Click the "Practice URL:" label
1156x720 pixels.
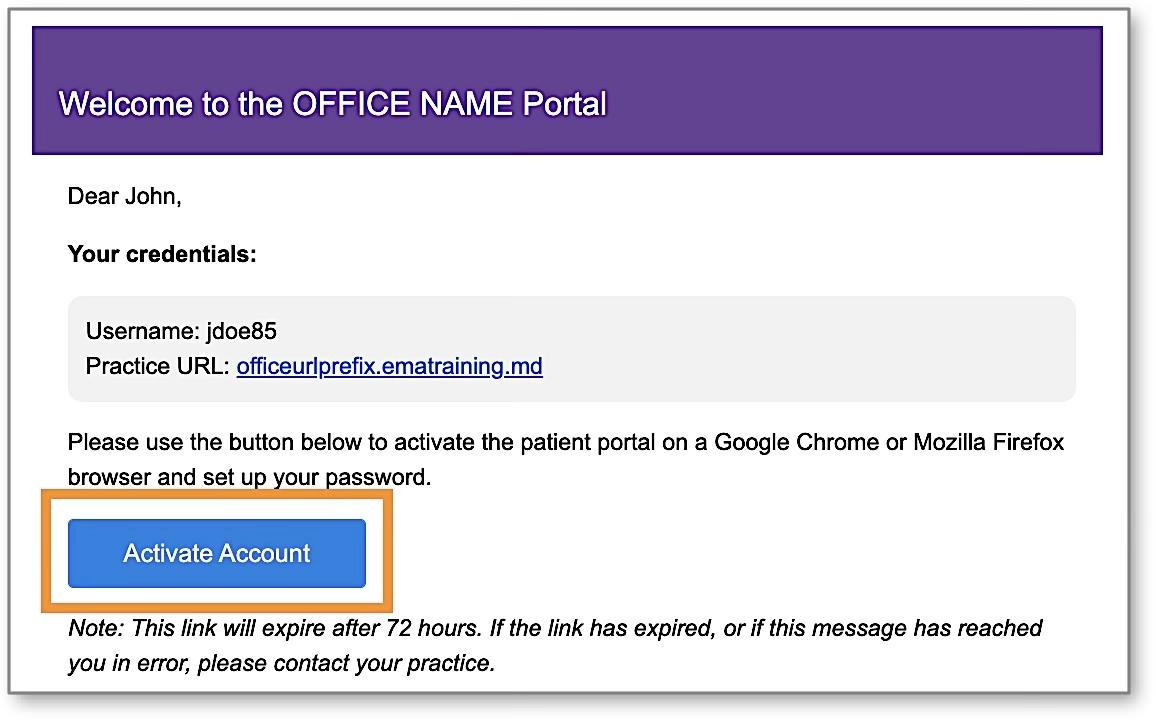pyautogui.click(x=158, y=366)
